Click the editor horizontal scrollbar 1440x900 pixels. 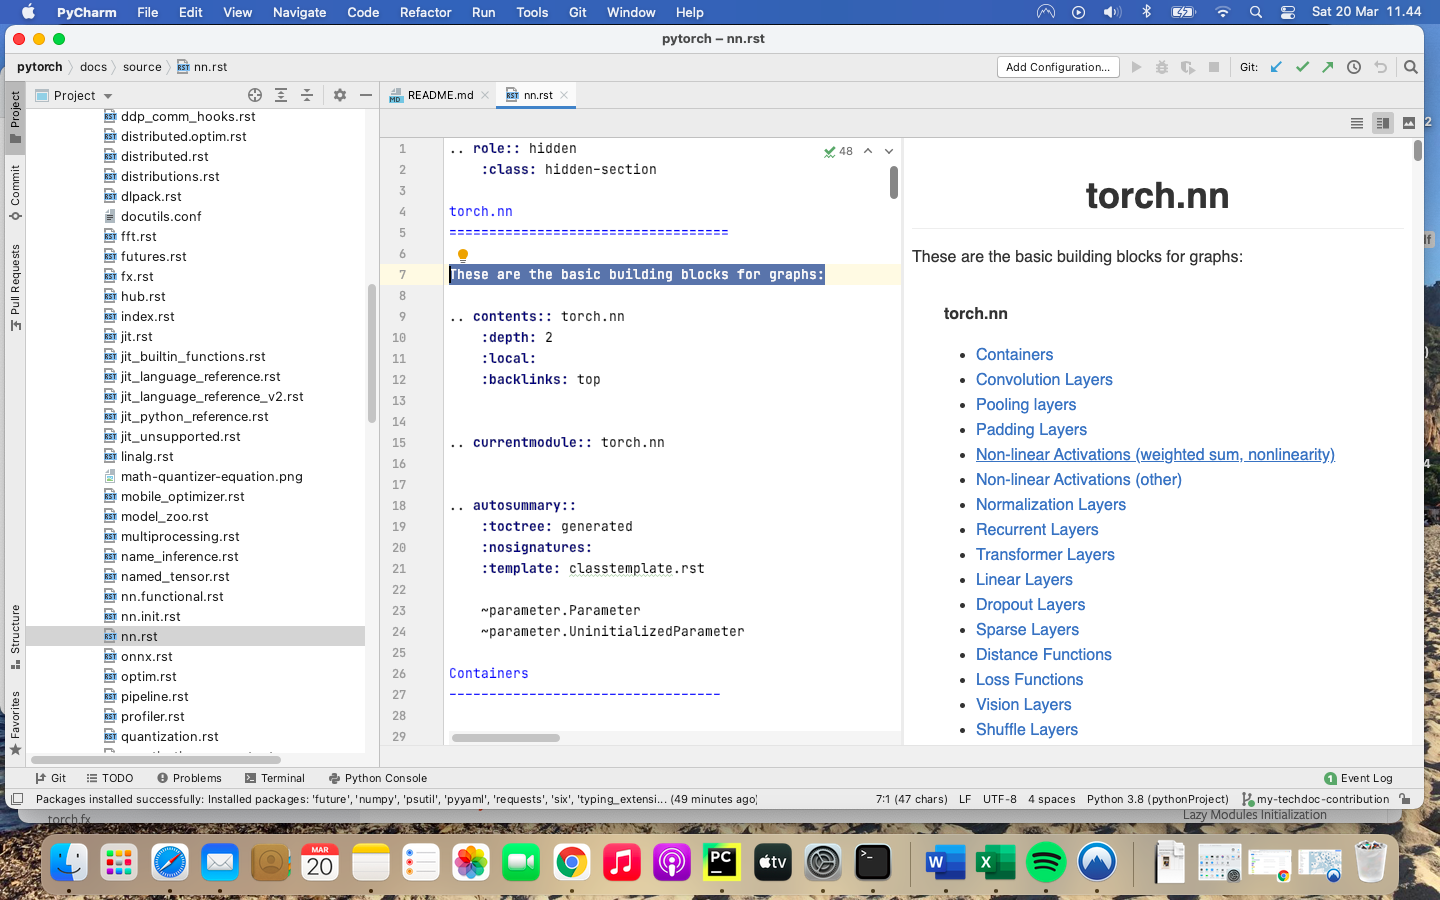point(505,738)
